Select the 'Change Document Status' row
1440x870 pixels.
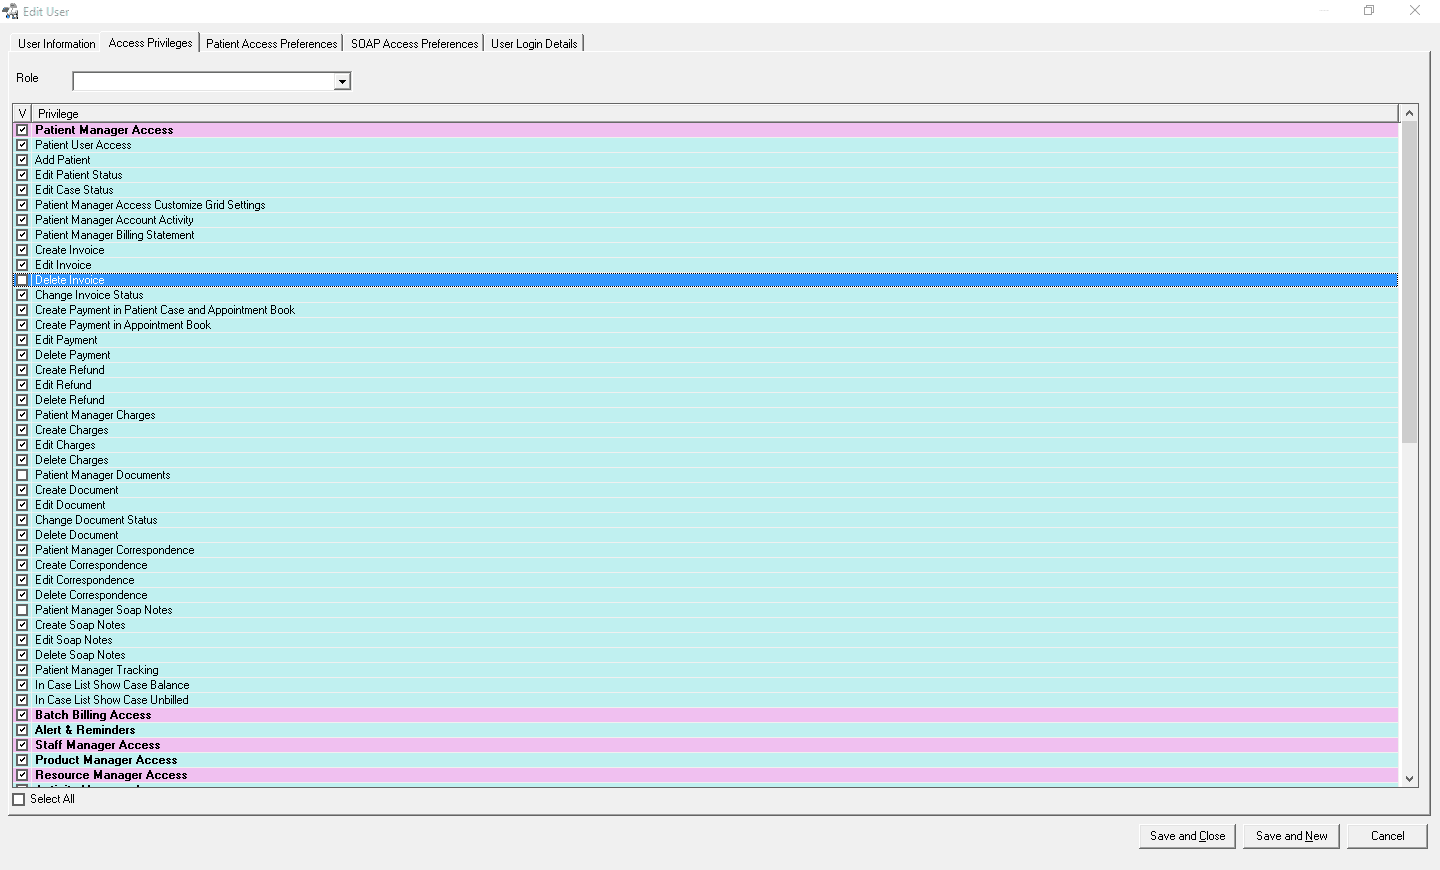coord(705,520)
